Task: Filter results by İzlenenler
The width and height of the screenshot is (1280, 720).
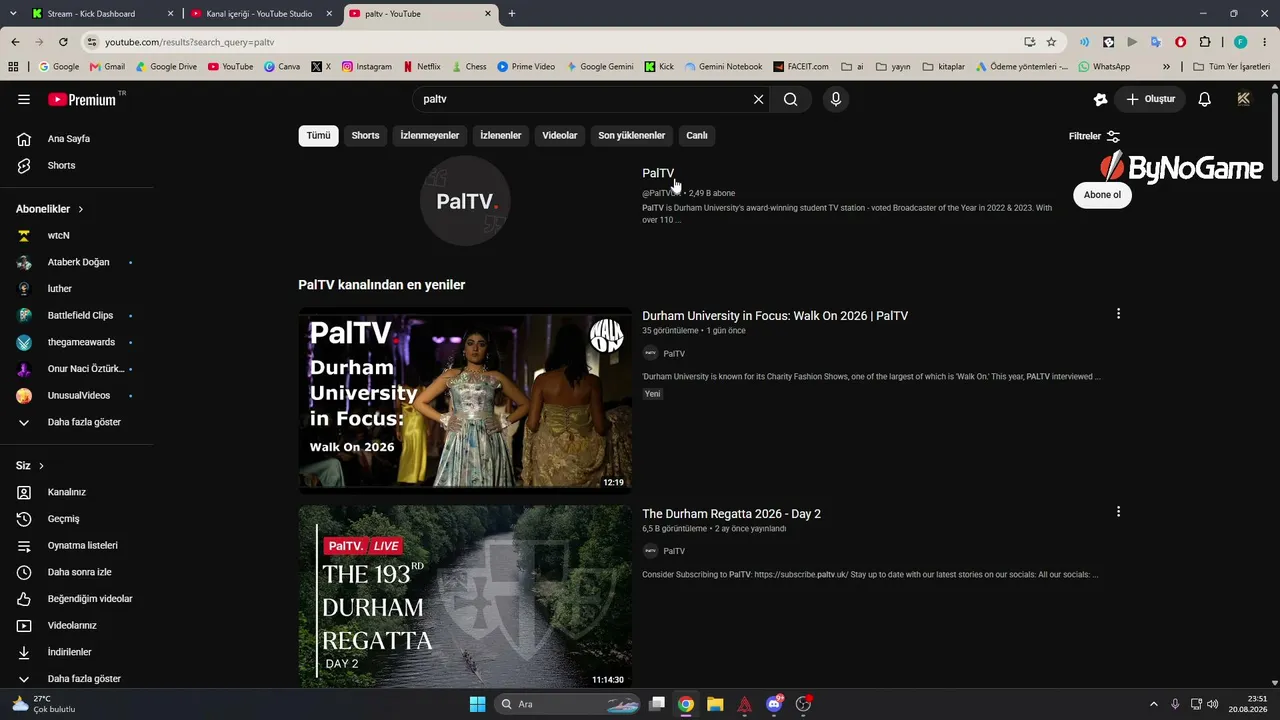Action: 501,136
